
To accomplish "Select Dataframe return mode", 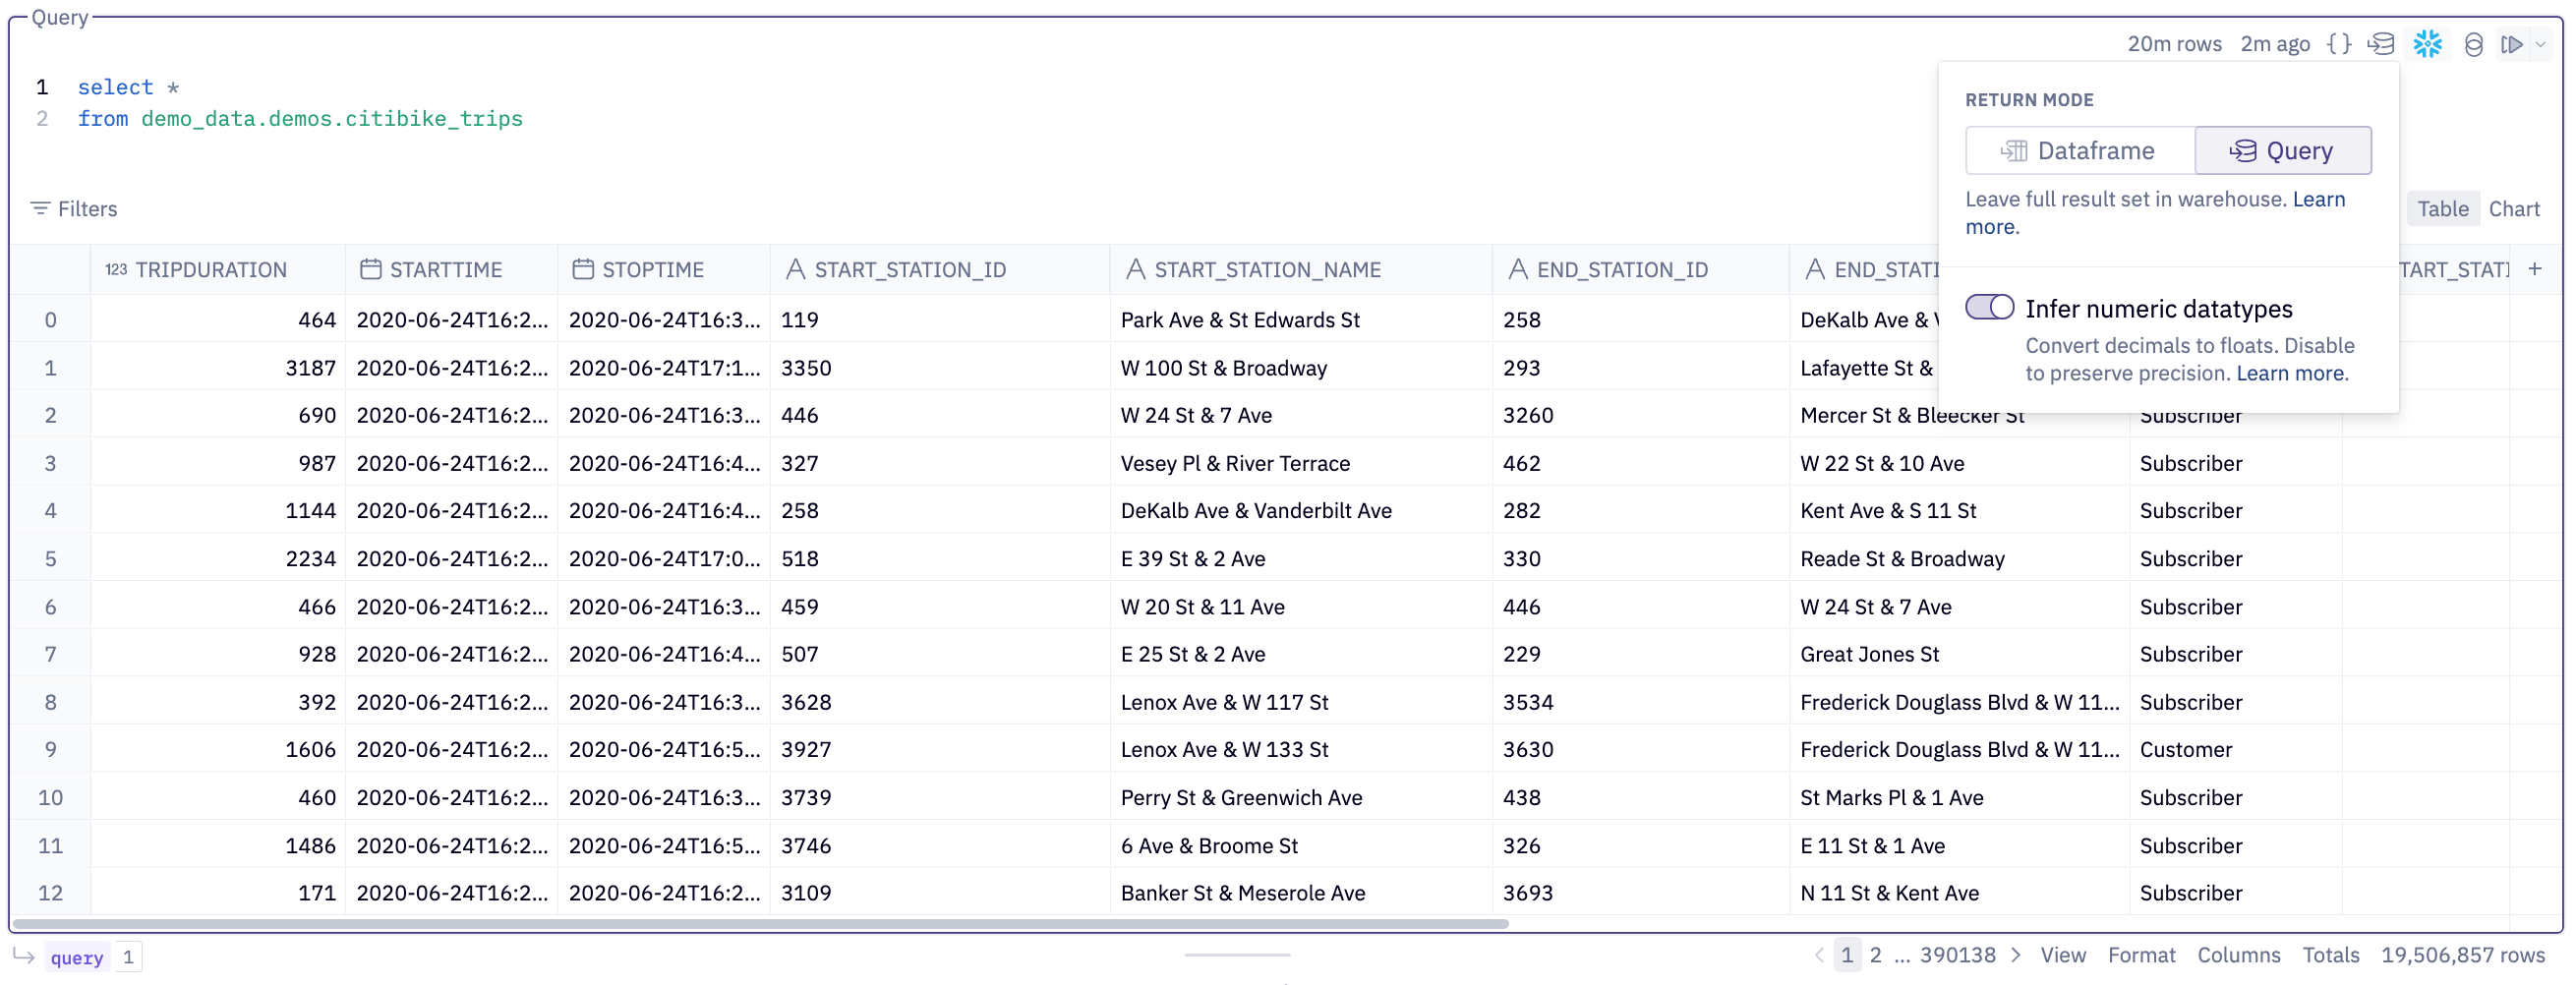I will [x=2079, y=151].
